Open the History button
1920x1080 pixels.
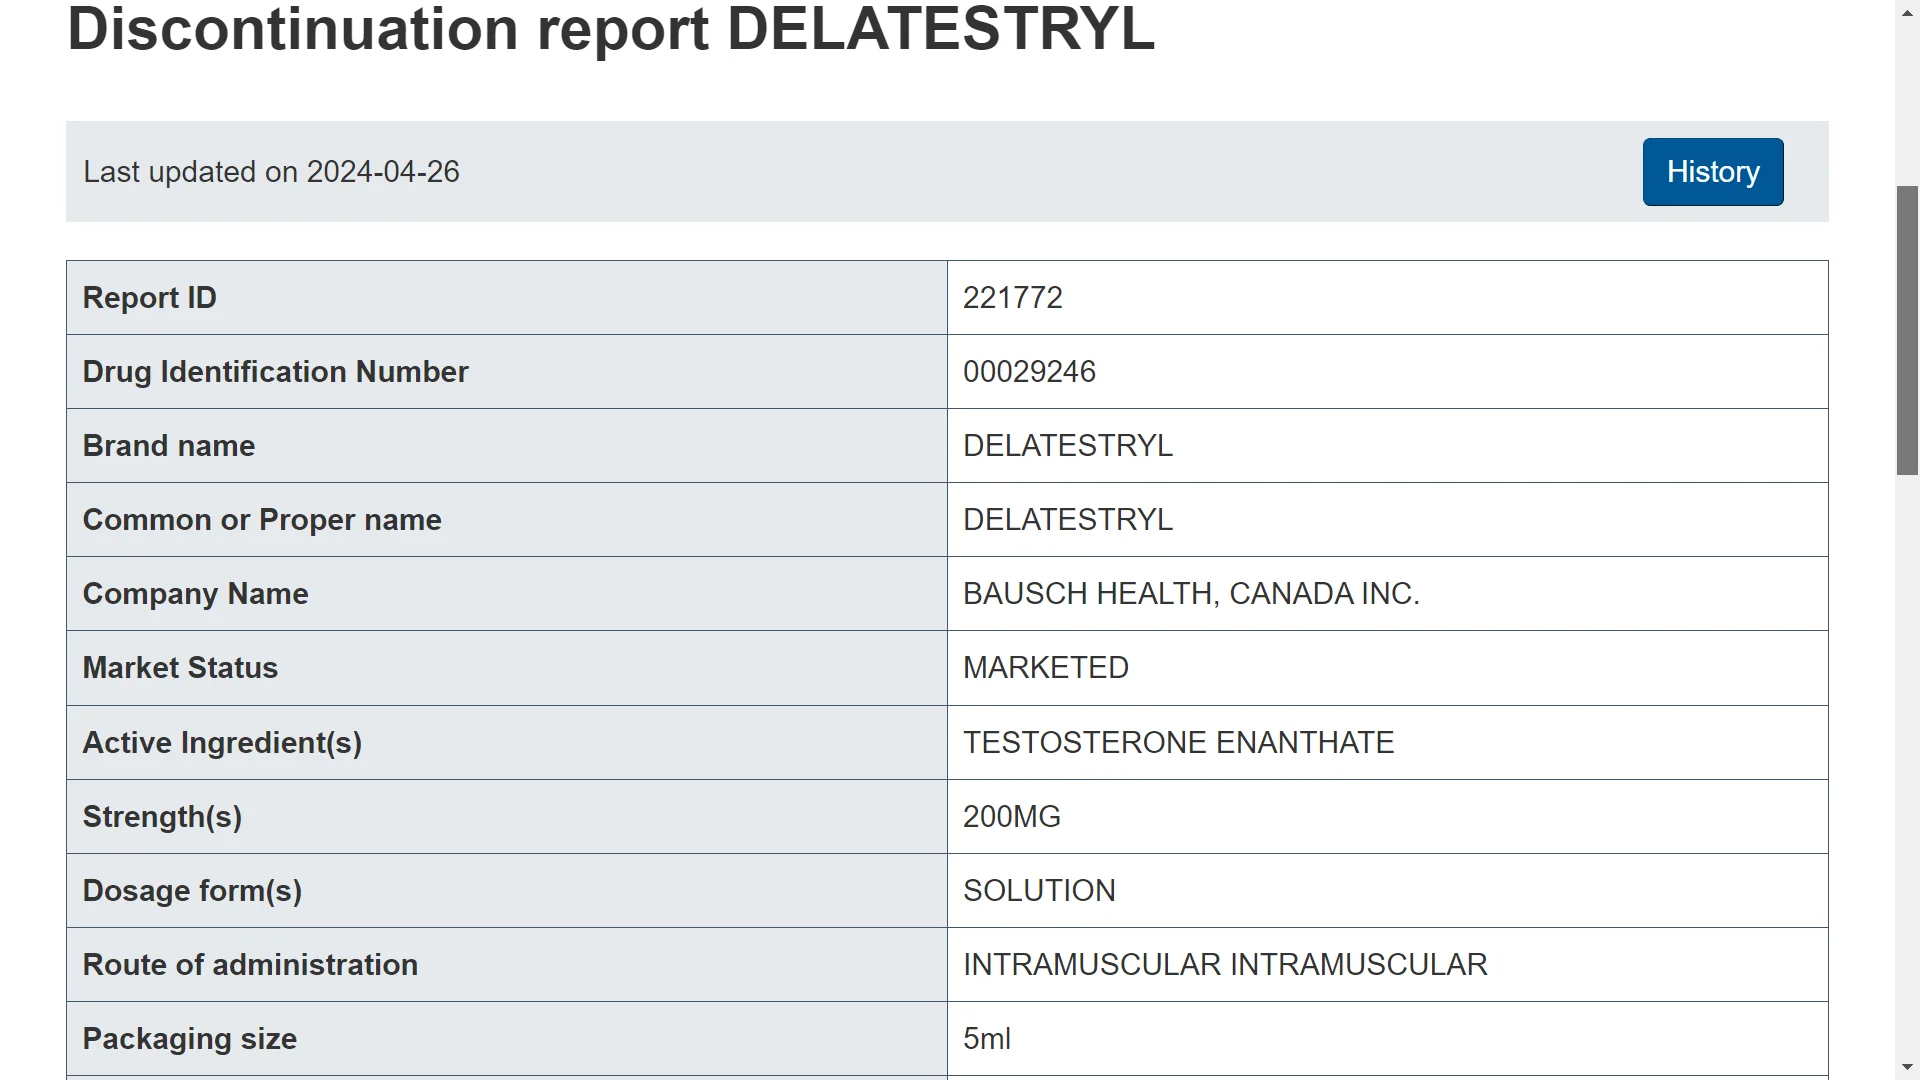(1712, 172)
